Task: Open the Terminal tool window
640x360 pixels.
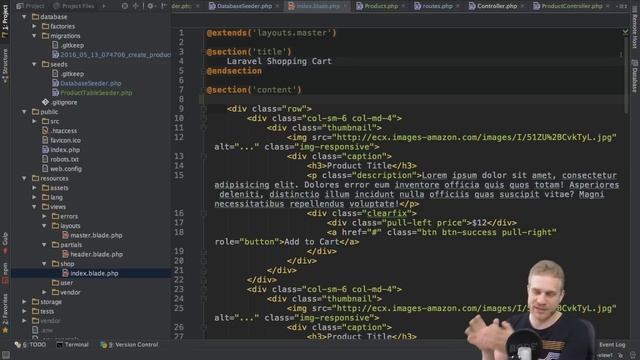Action: (73, 345)
